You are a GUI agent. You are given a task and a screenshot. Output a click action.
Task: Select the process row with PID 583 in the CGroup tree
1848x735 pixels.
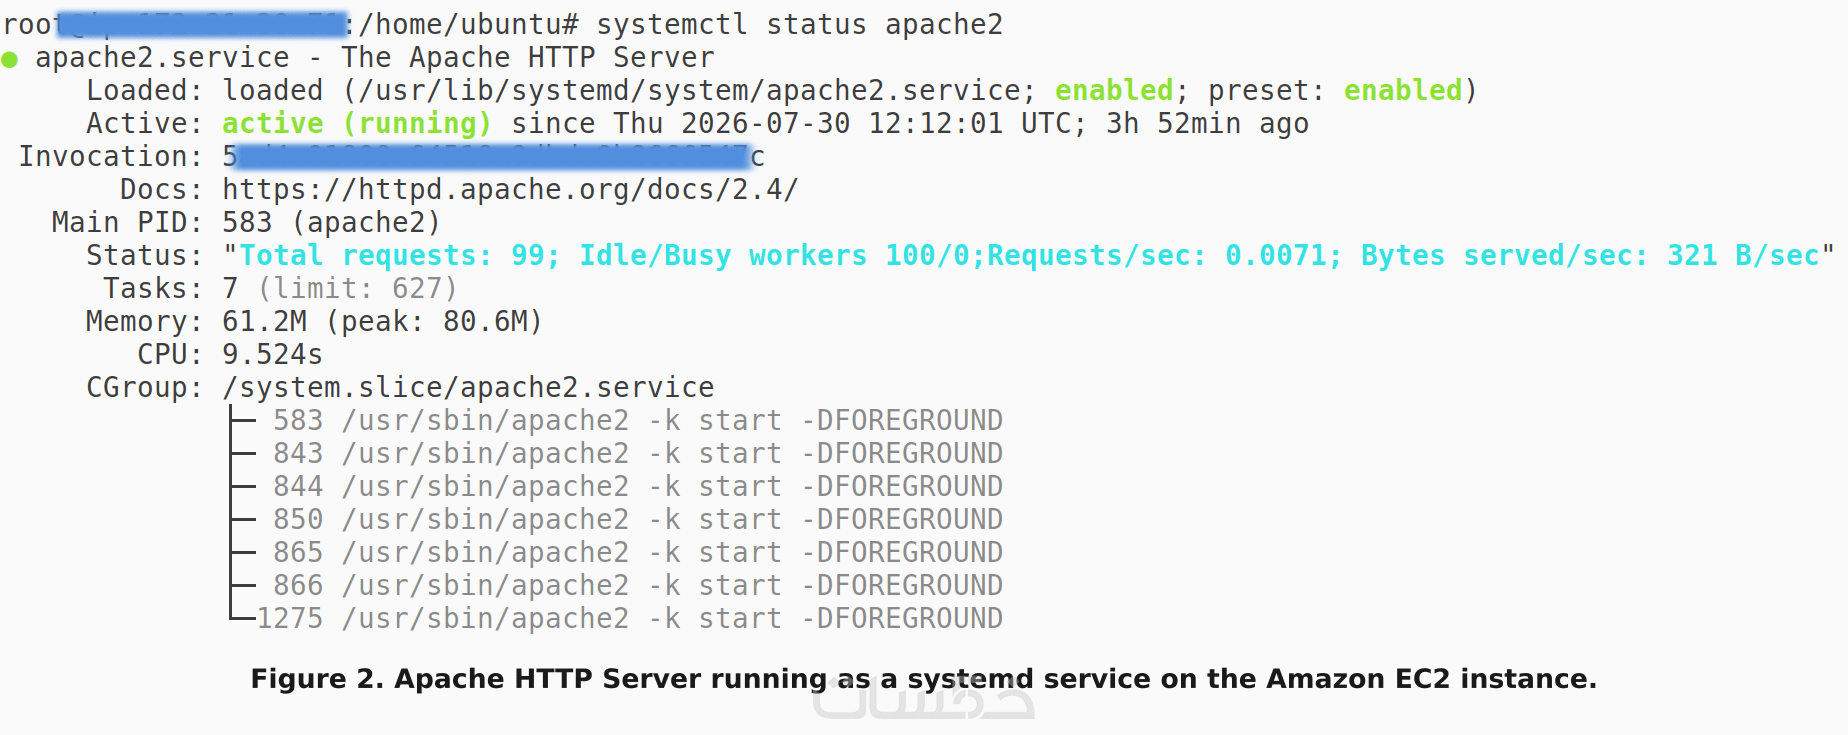(x=638, y=421)
